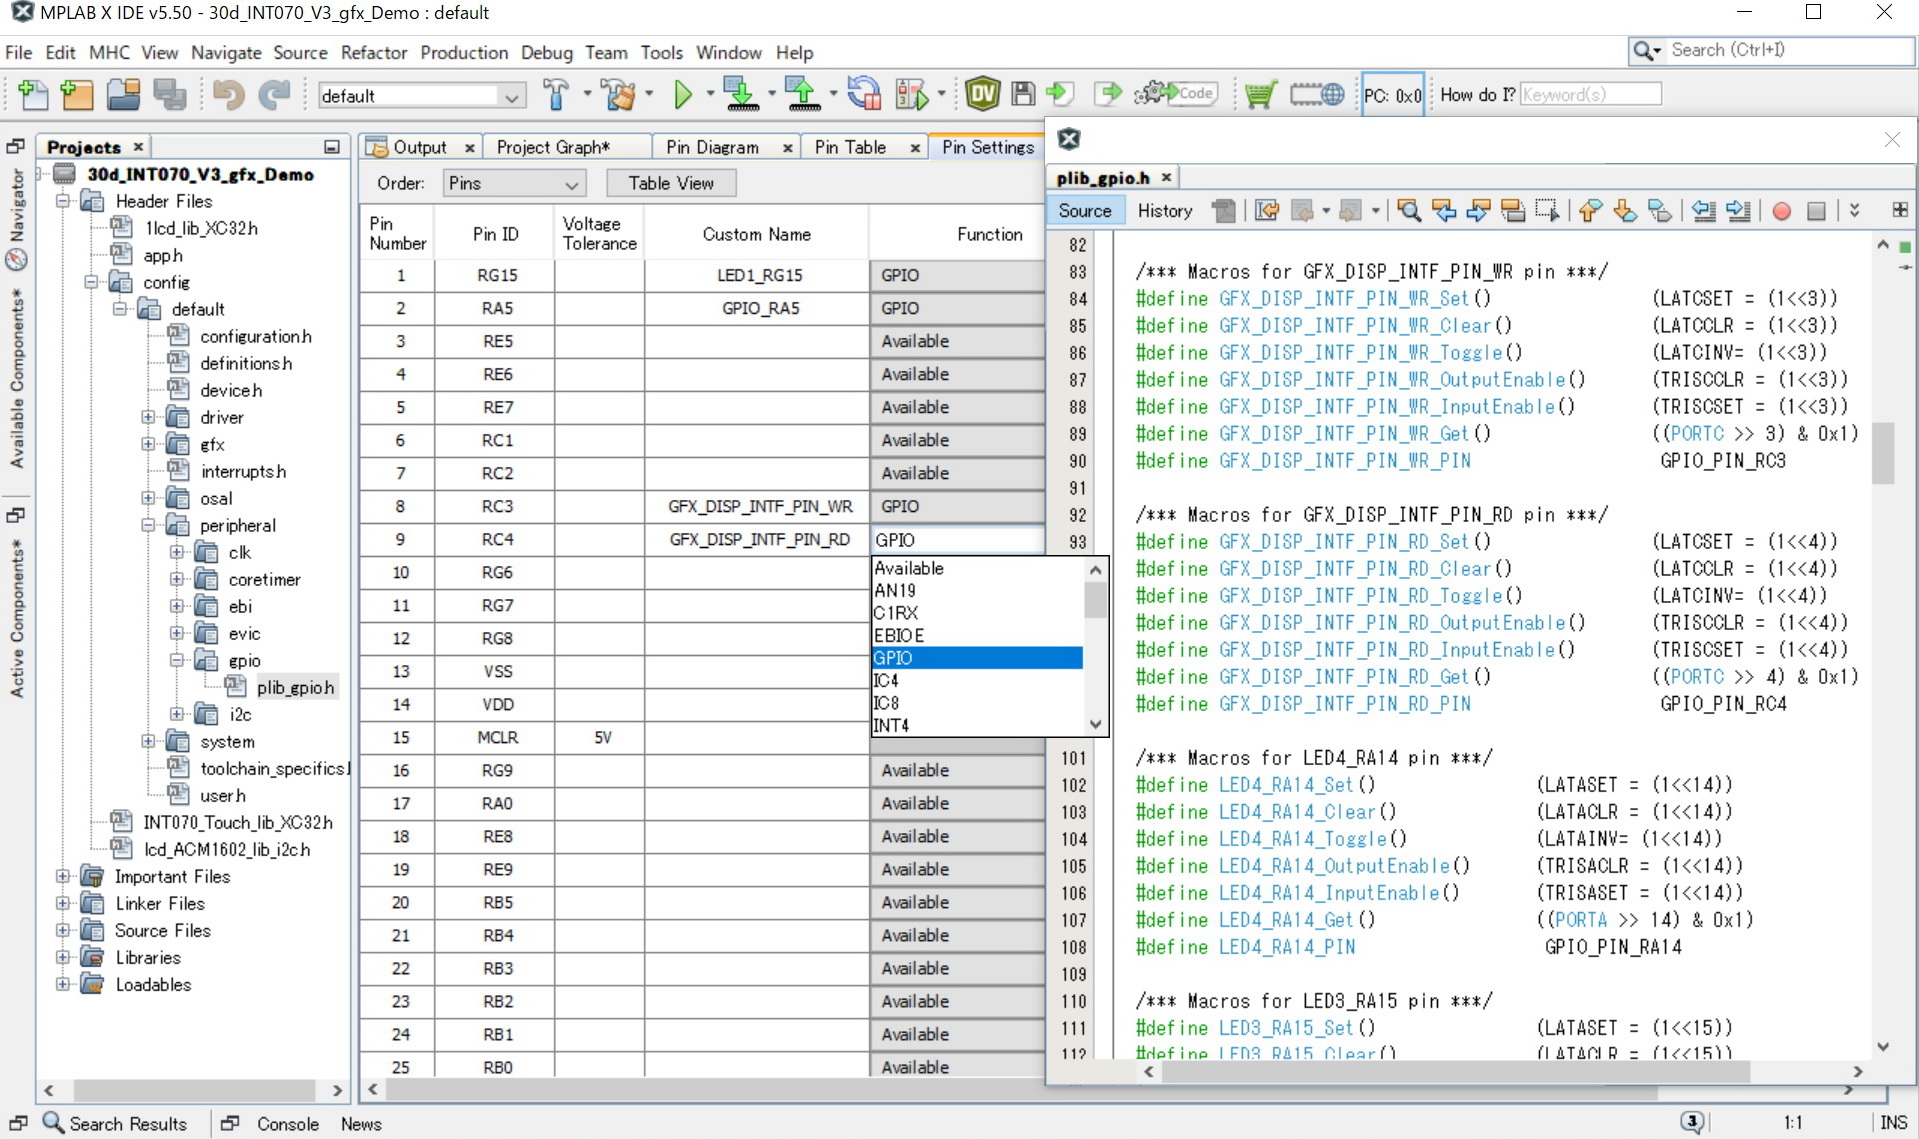Stop macro recording with square button
Screen dimensions: 1919x1139
click(1817, 211)
